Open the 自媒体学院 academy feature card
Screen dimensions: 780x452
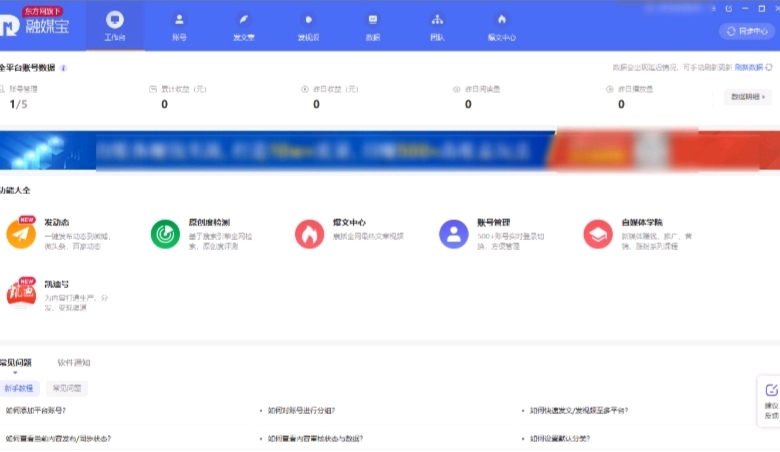(638, 234)
